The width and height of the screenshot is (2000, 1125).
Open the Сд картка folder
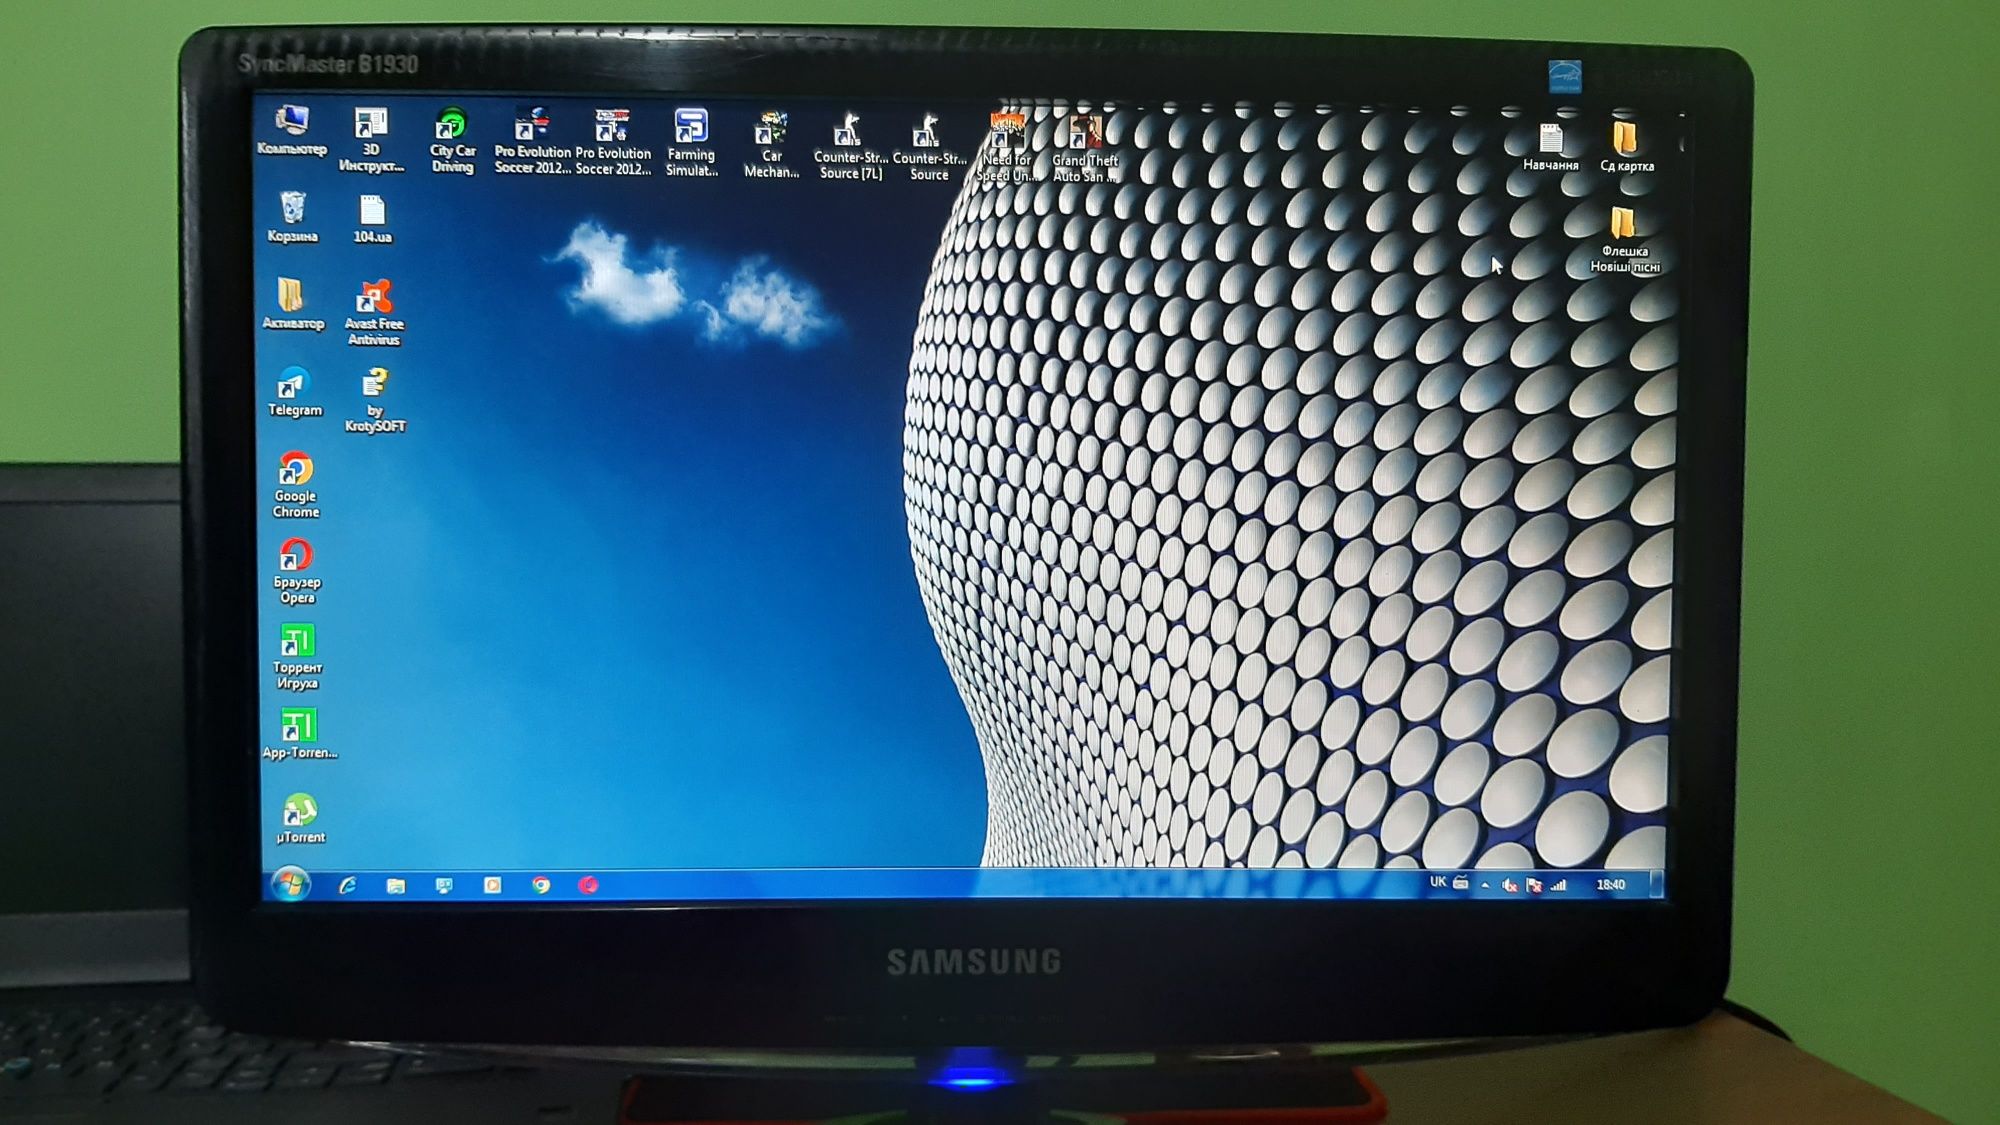(1626, 147)
